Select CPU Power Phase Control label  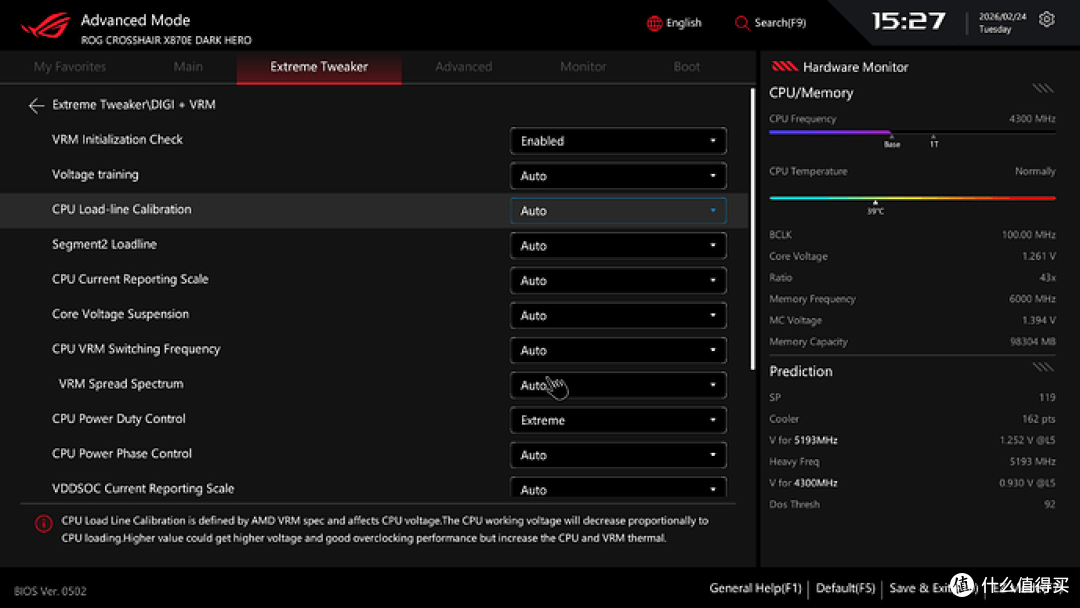pos(122,454)
